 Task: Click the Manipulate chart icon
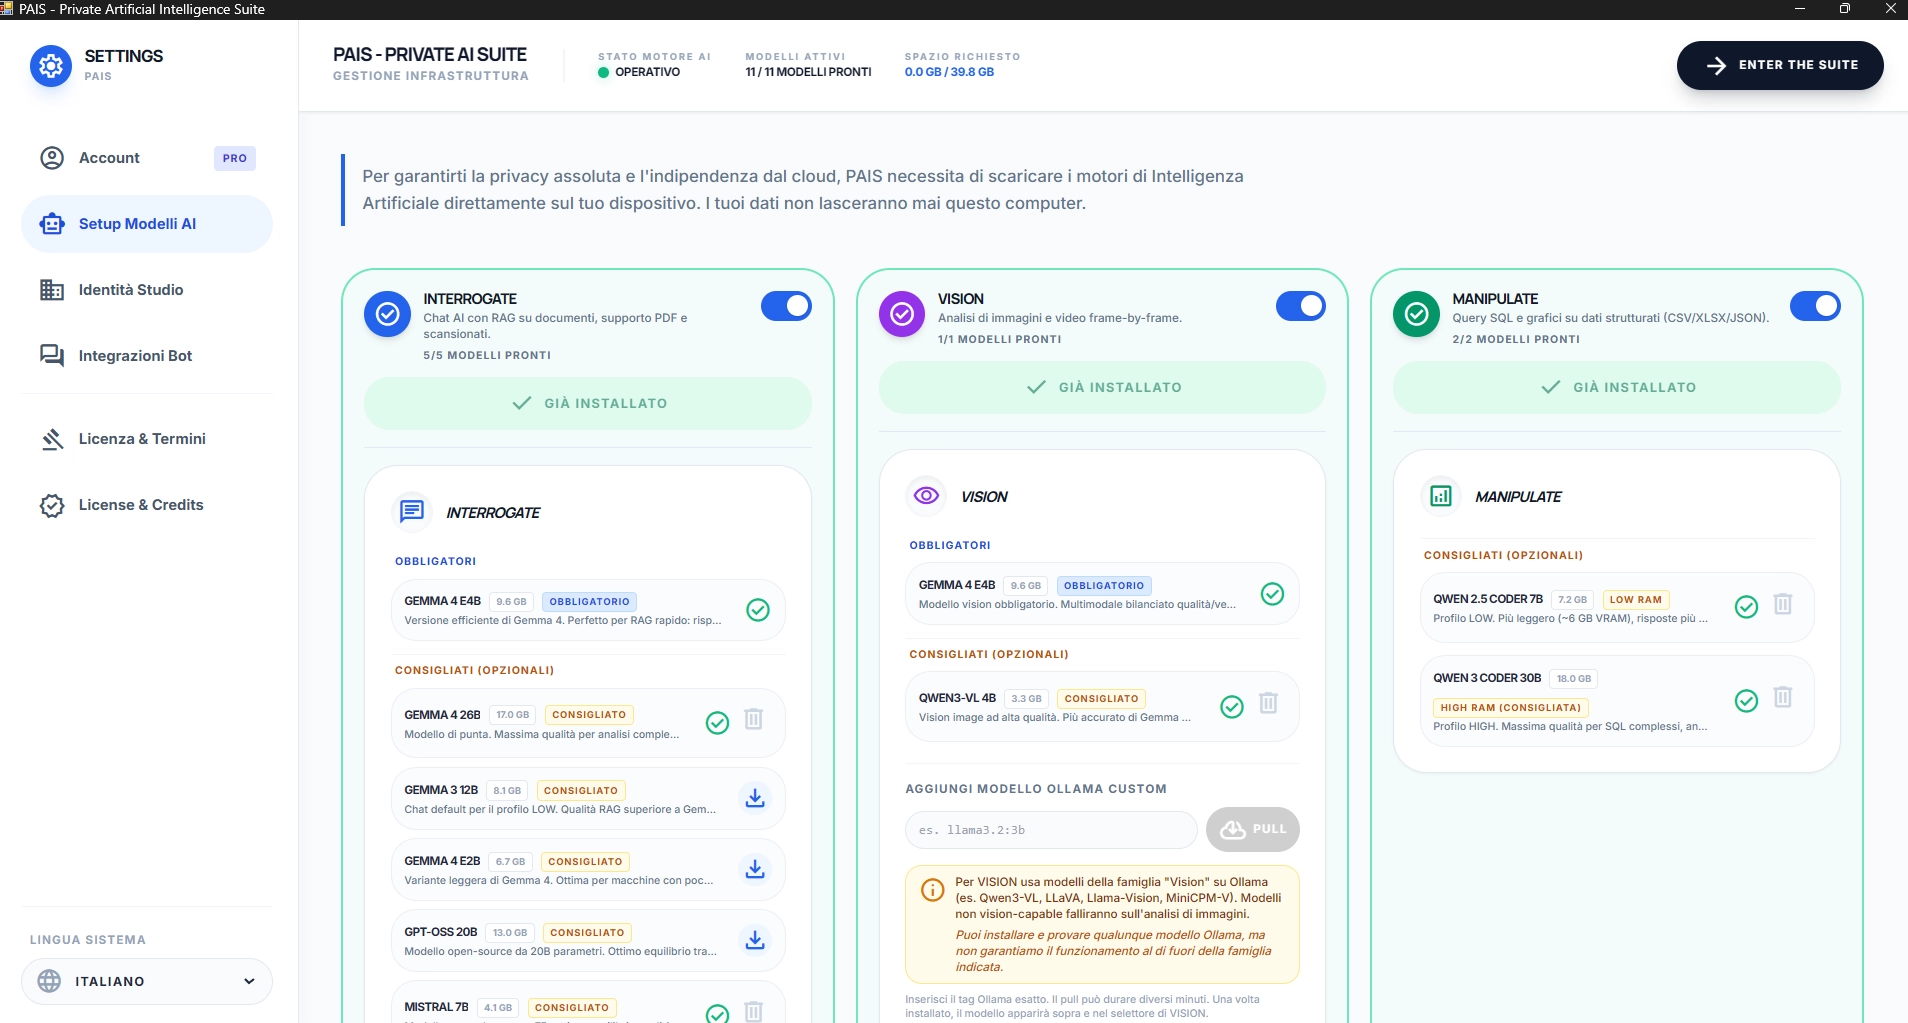pos(1441,496)
